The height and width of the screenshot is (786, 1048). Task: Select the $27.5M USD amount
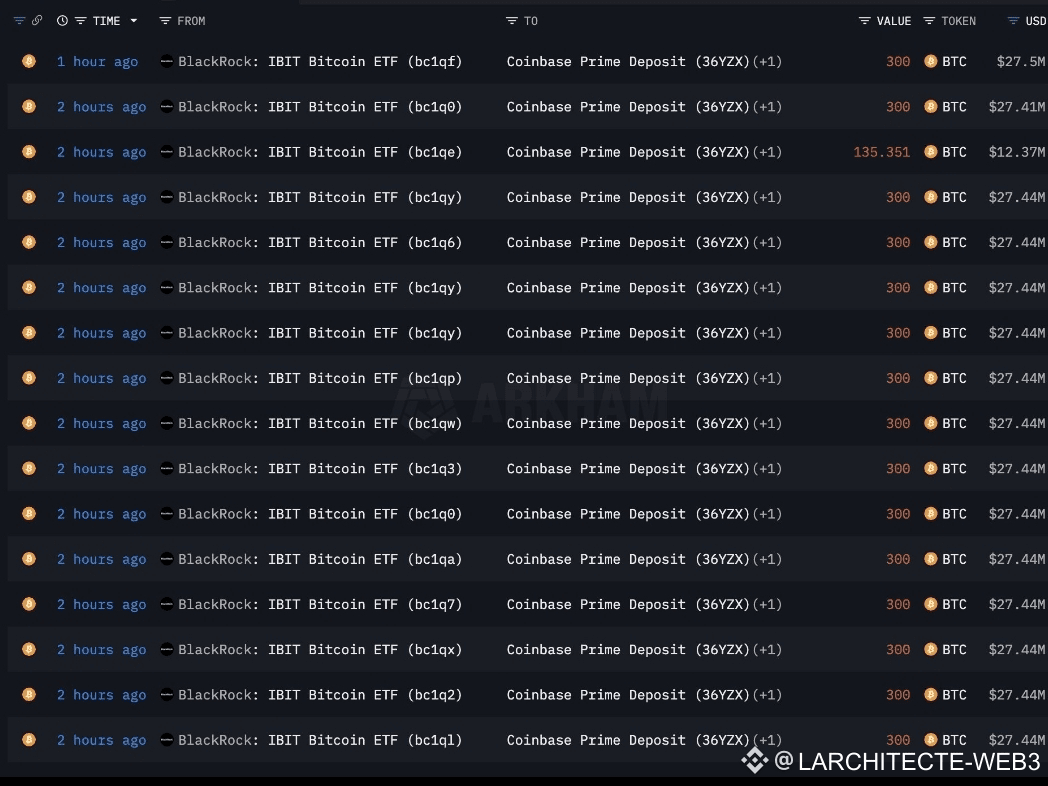click(1021, 61)
